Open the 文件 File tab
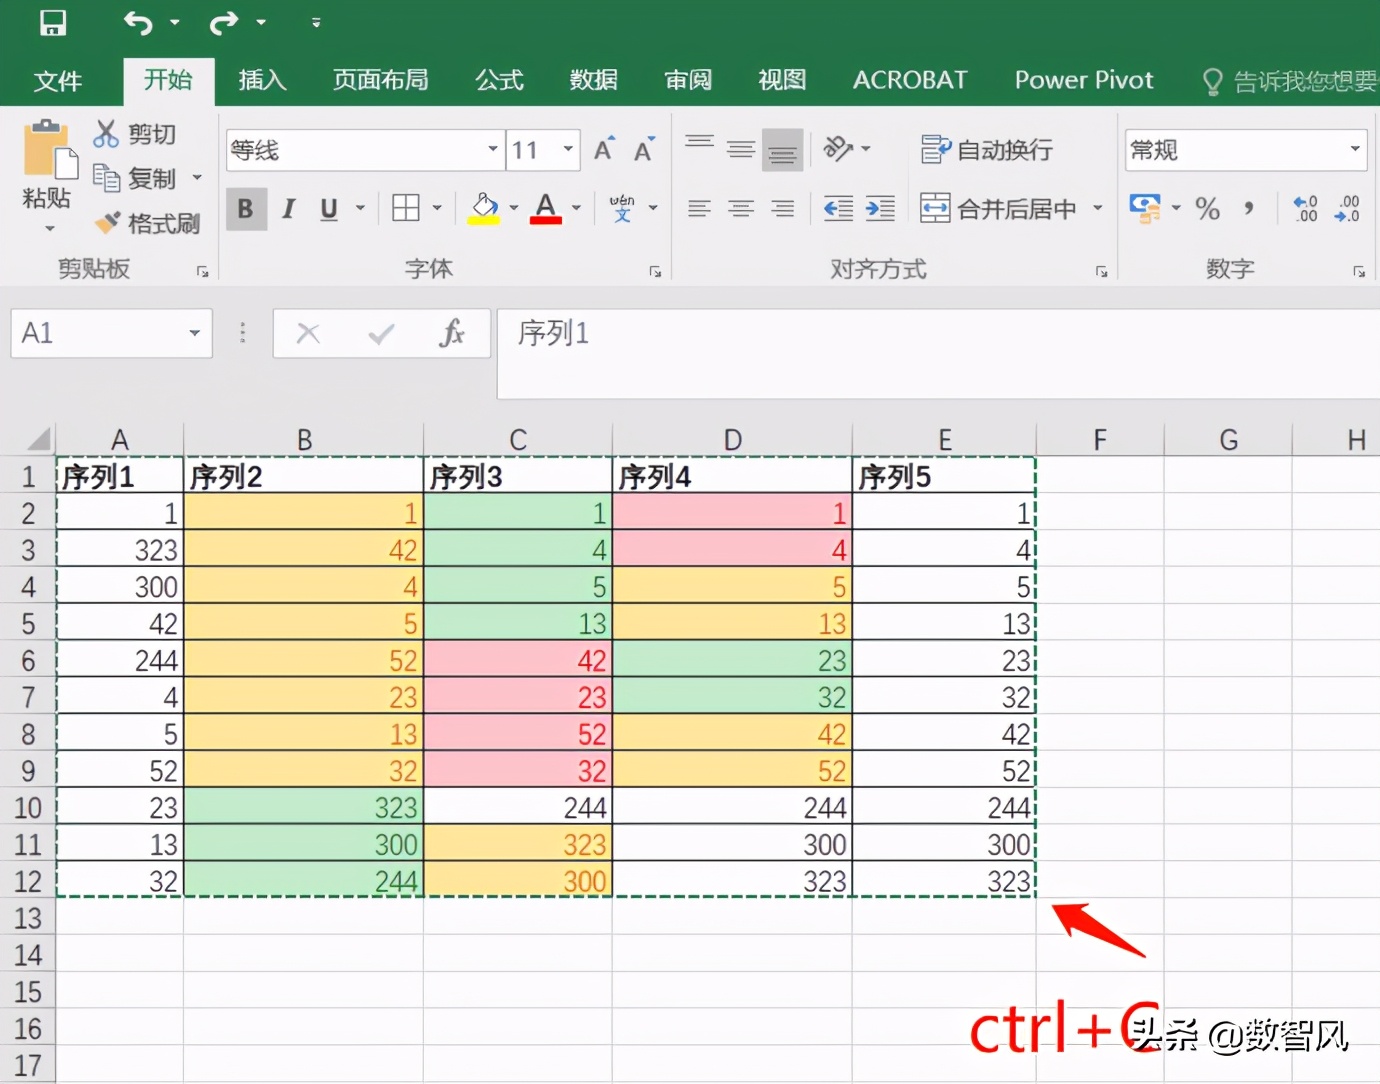The height and width of the screenshot is (1084, 1380). (57, 80)
